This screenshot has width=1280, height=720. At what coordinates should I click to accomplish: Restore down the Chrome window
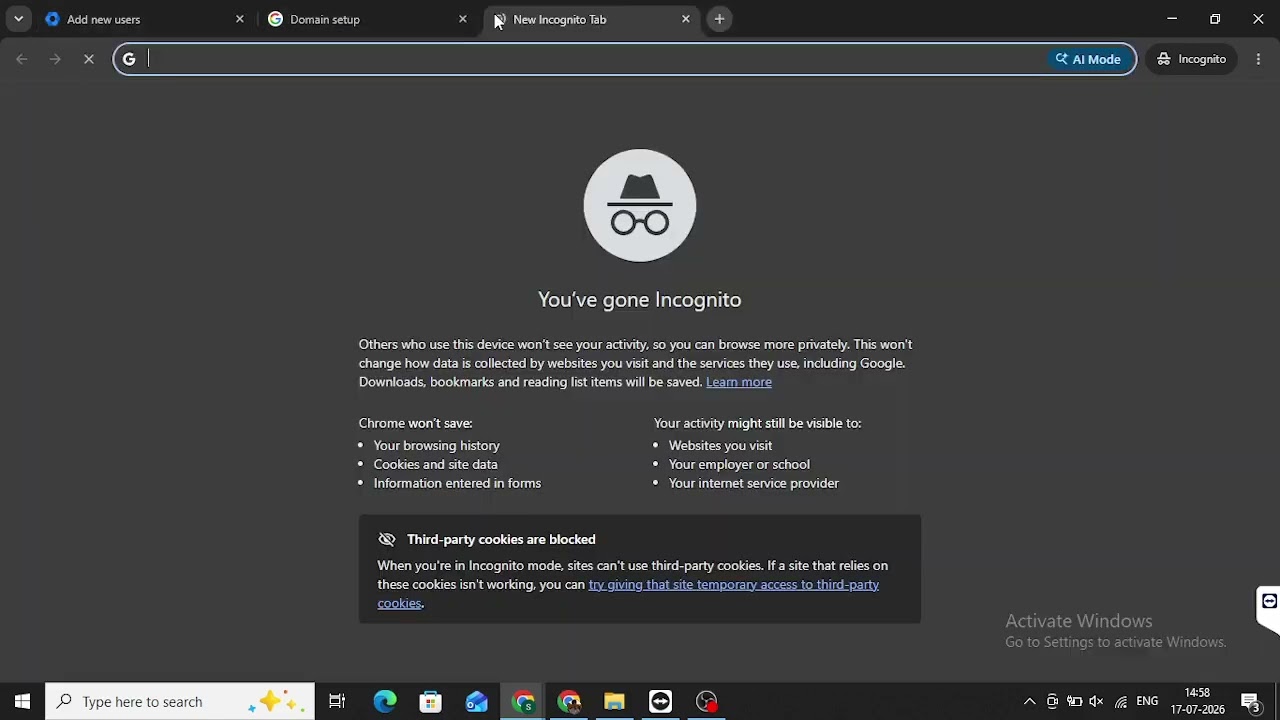pos(1215,19)
